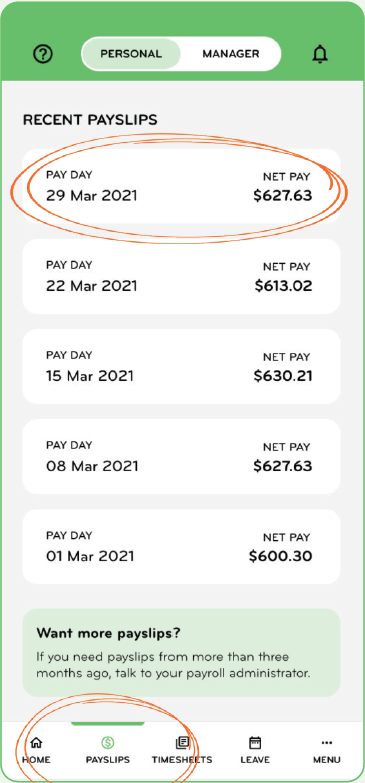This screenshot has width=365, height=783.
Task: Select the 08 Mar 2021 payslip
Action: click(x=181, y=456)
